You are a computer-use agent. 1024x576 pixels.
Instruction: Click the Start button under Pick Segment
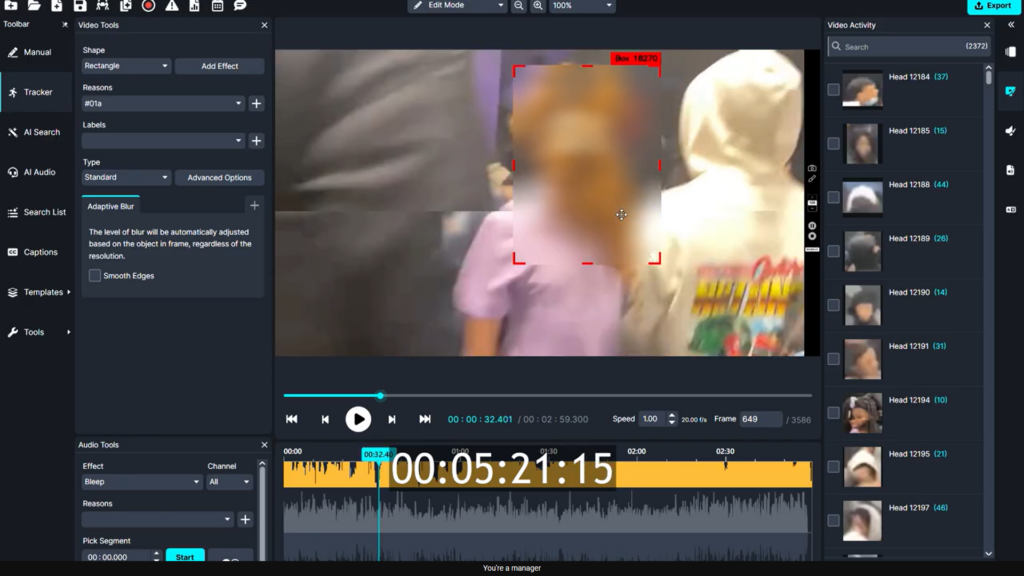click(185, 556)
